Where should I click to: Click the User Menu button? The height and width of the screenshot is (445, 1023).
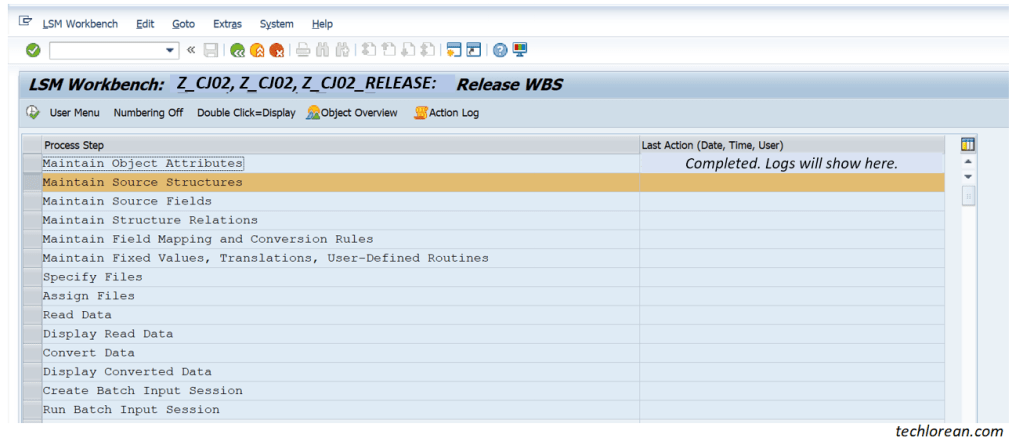point(74,113)
